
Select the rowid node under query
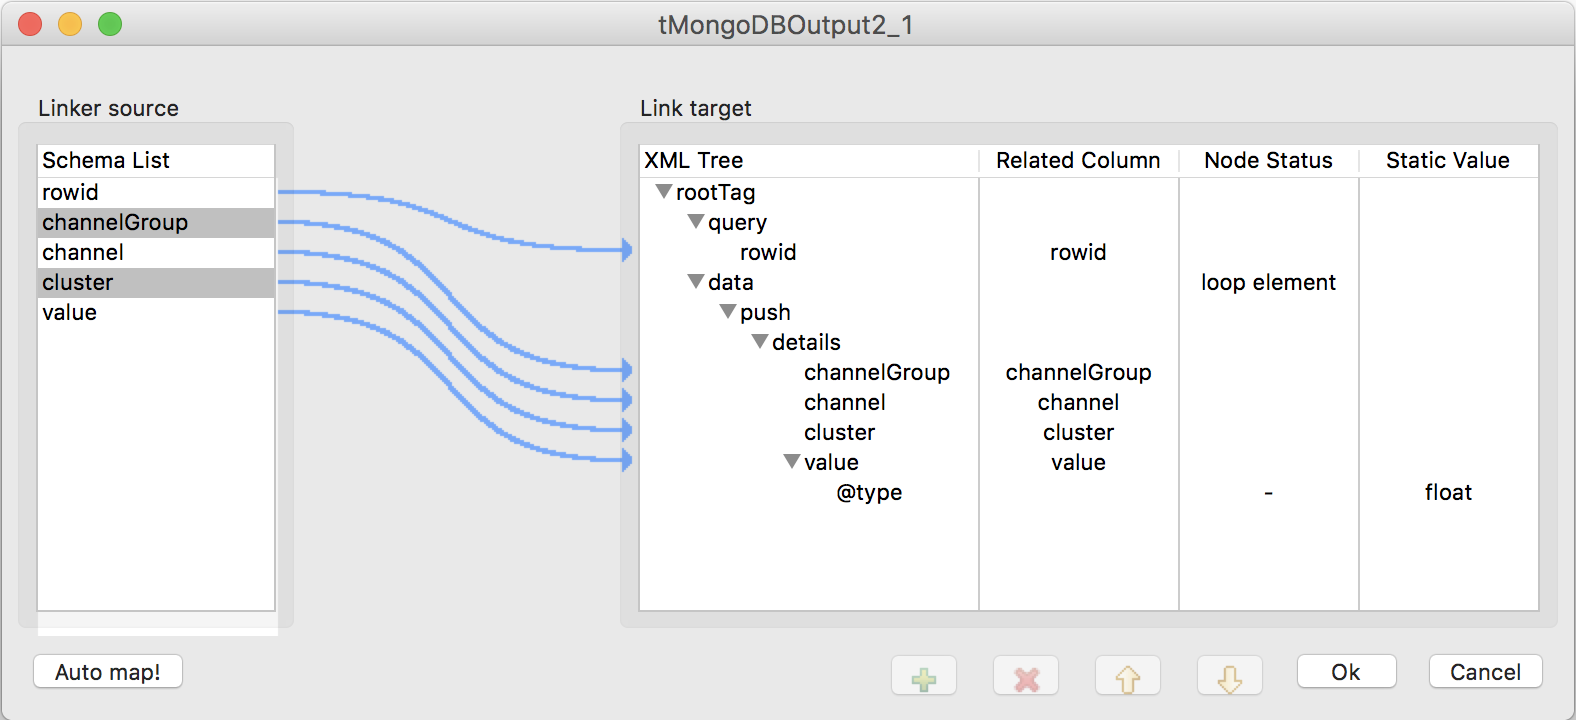(768, 252)
